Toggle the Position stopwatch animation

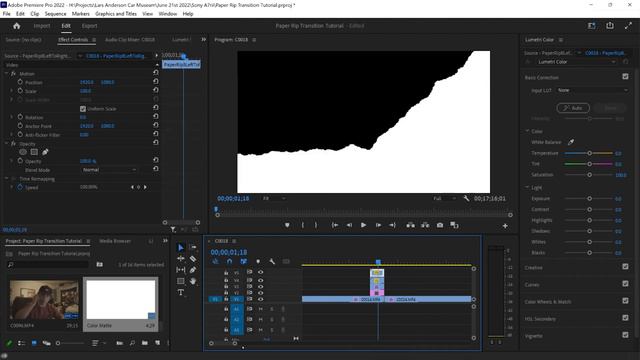[x=20, y=82]
